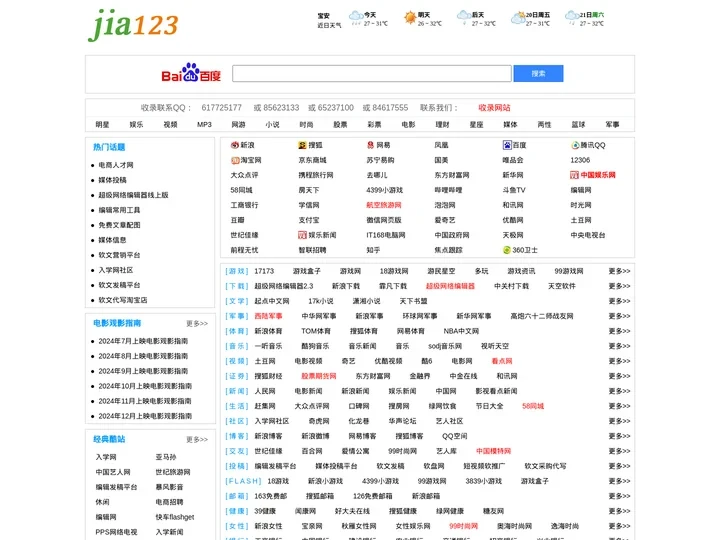Screen dimensions: 720x540
Task: Open the 12306 link
Action: point(580,160)
